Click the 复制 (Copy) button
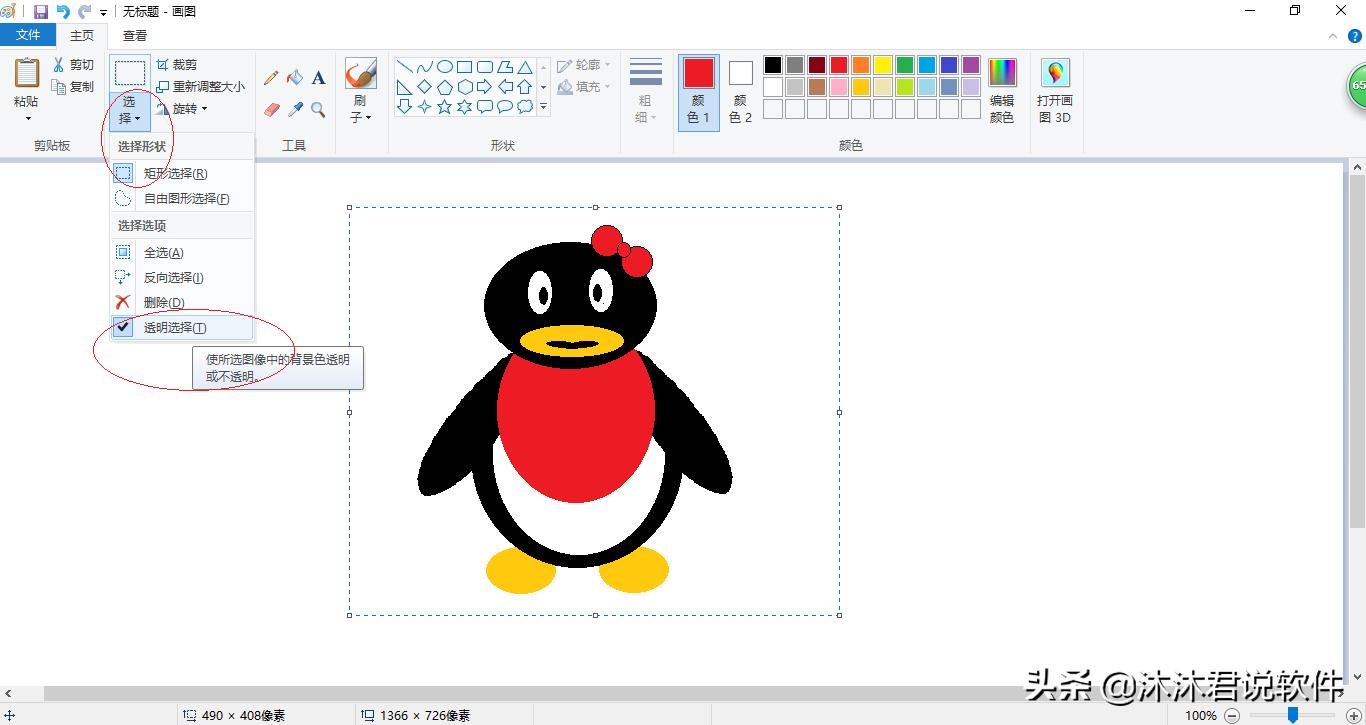The width and height of the screenshot is (1366, 725). 74,87
